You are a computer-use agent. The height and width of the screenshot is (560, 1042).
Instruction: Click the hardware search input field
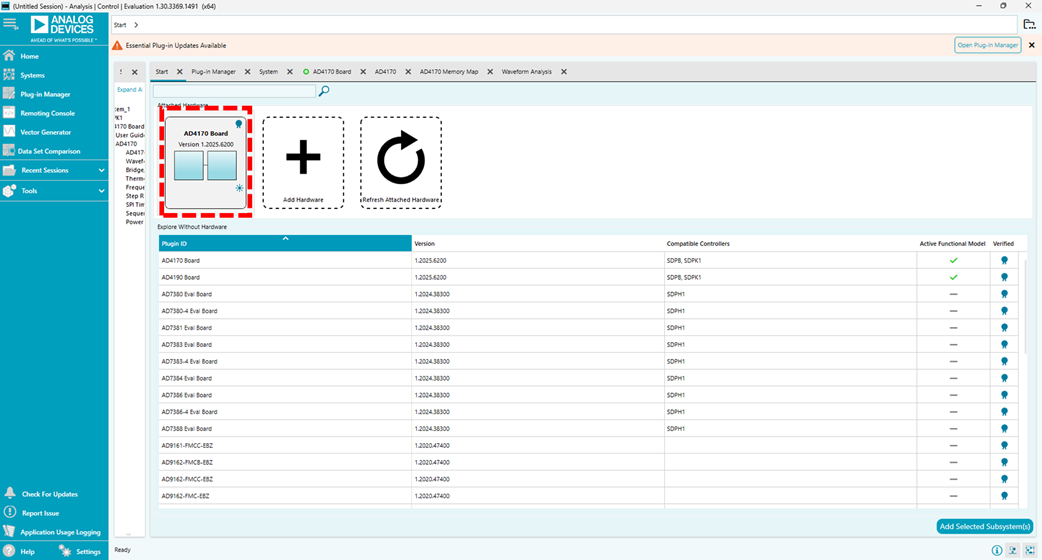click(x=234, y=91)
